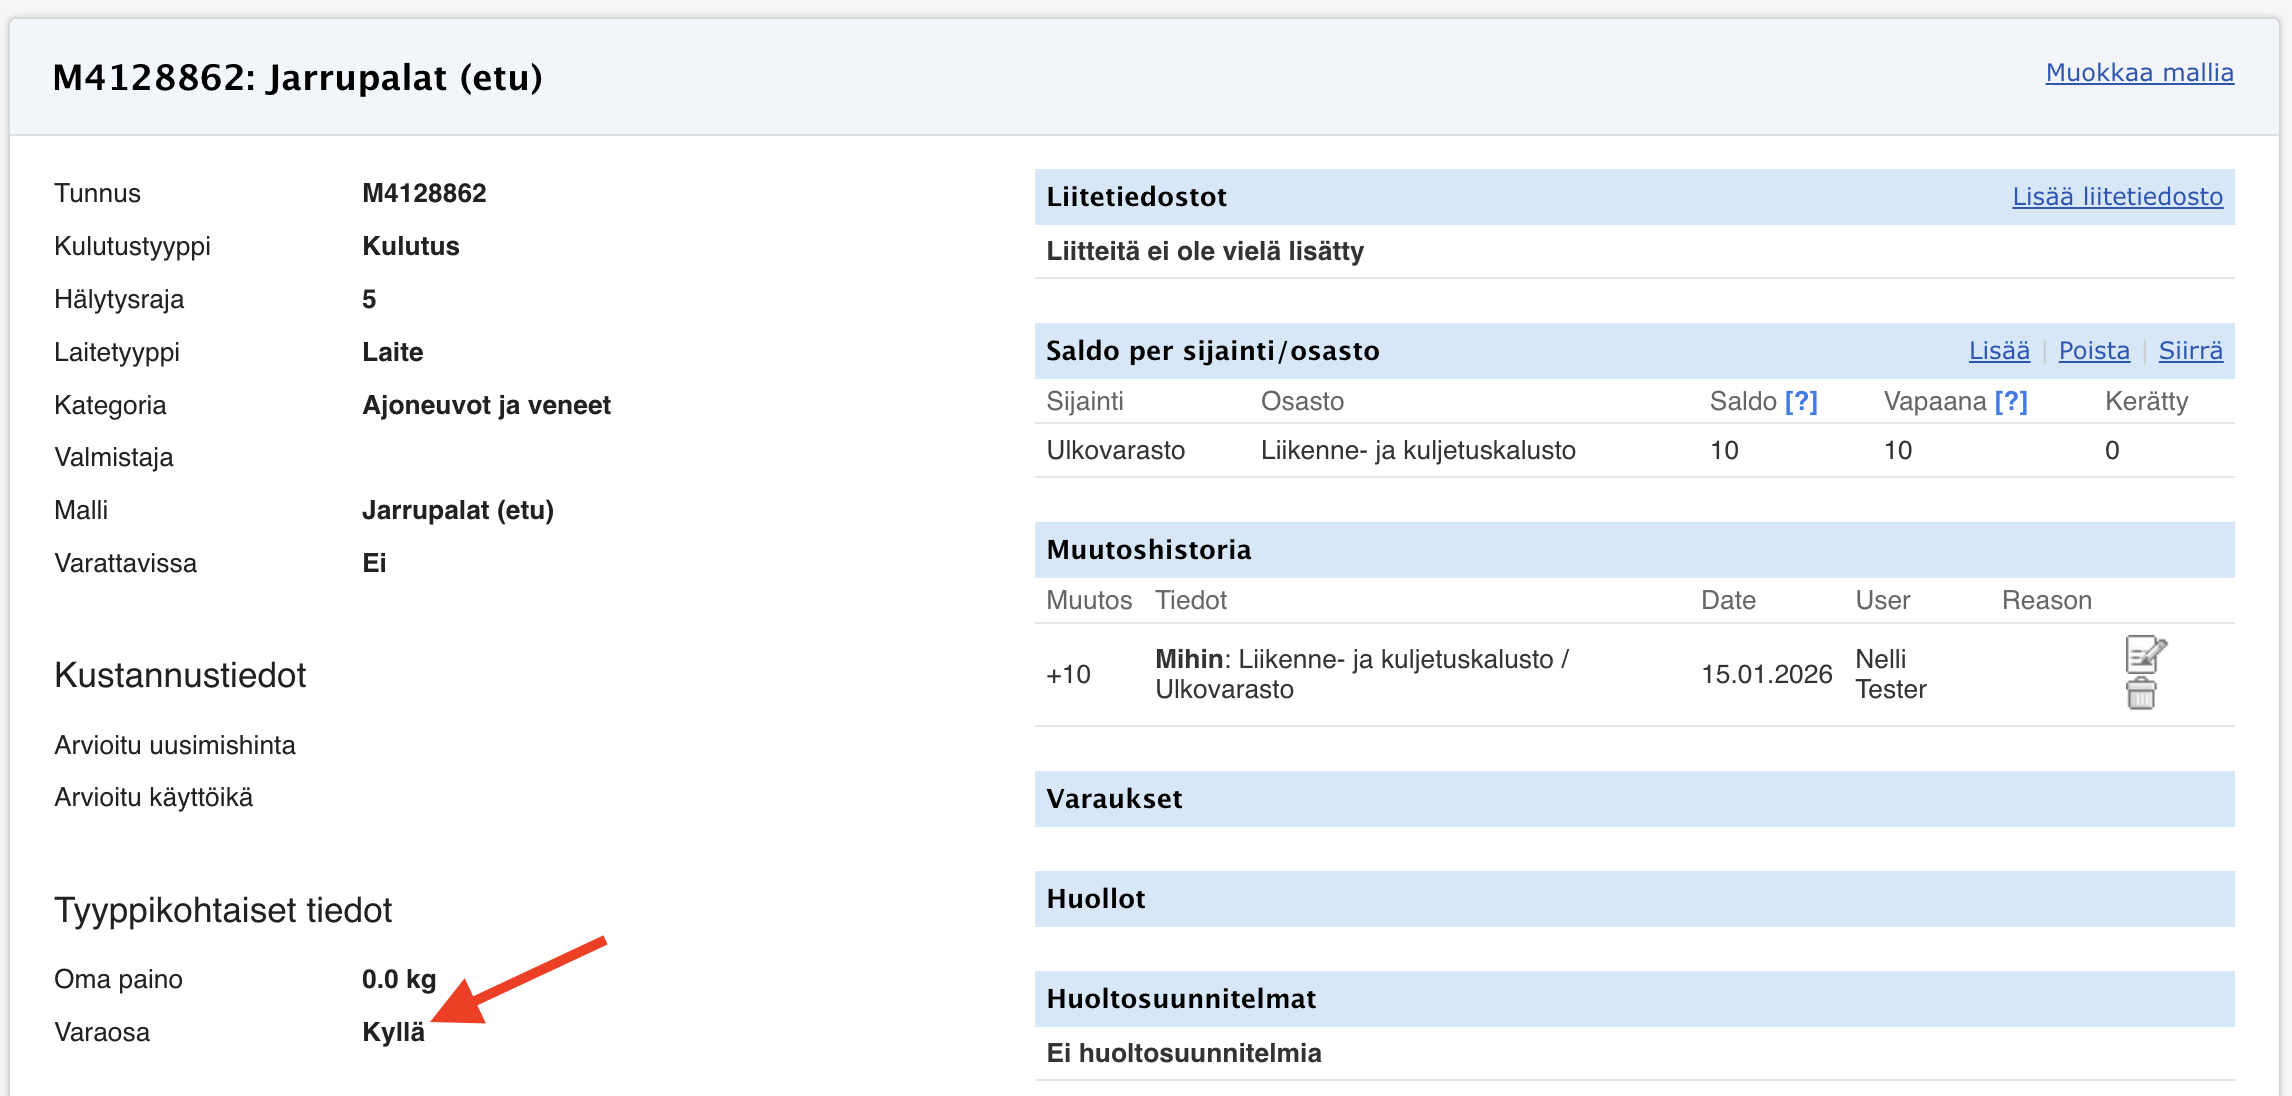Click the Varaukset section header
2292x1096 pixels.
[x=1114, y=798]
